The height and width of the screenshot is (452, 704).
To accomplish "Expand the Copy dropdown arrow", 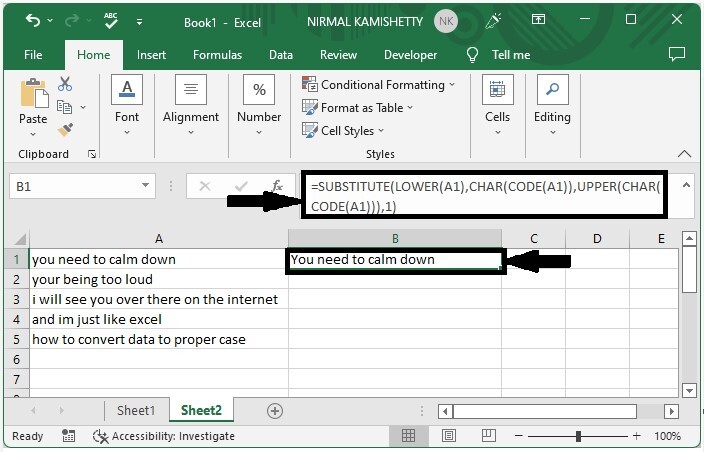I will 83,107.
